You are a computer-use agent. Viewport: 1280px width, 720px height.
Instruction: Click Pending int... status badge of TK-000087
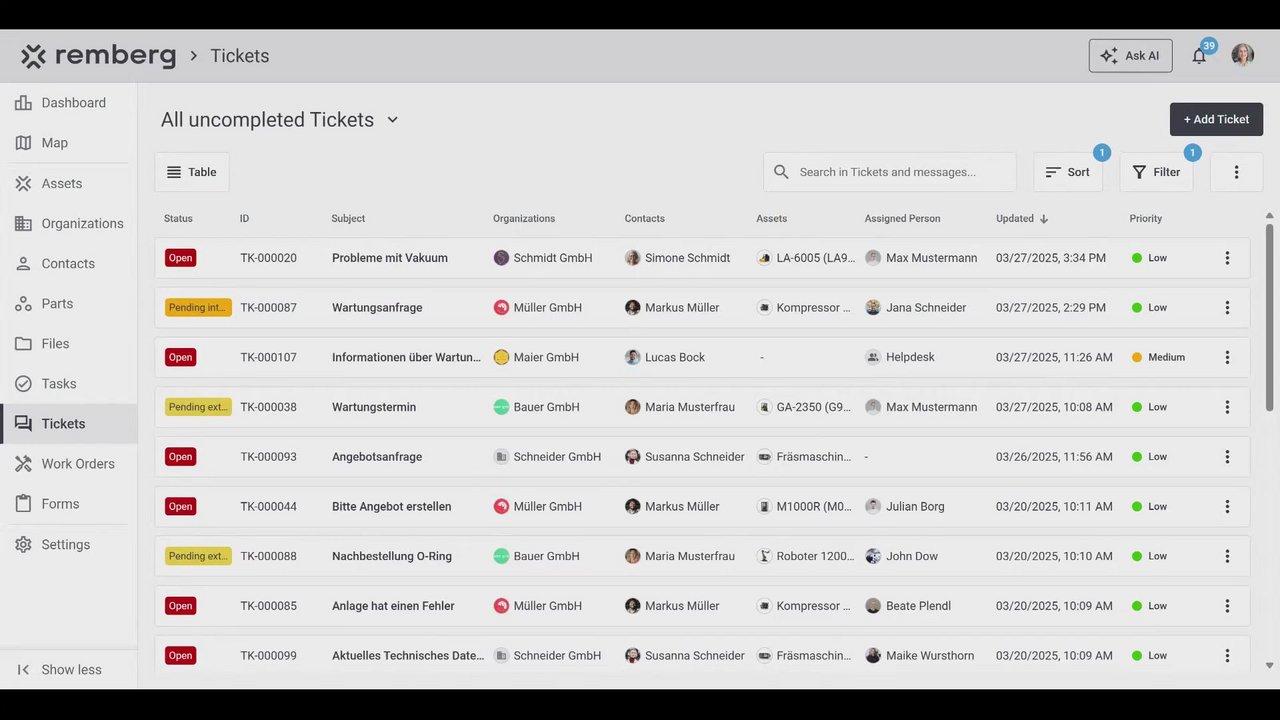(198, 308)
